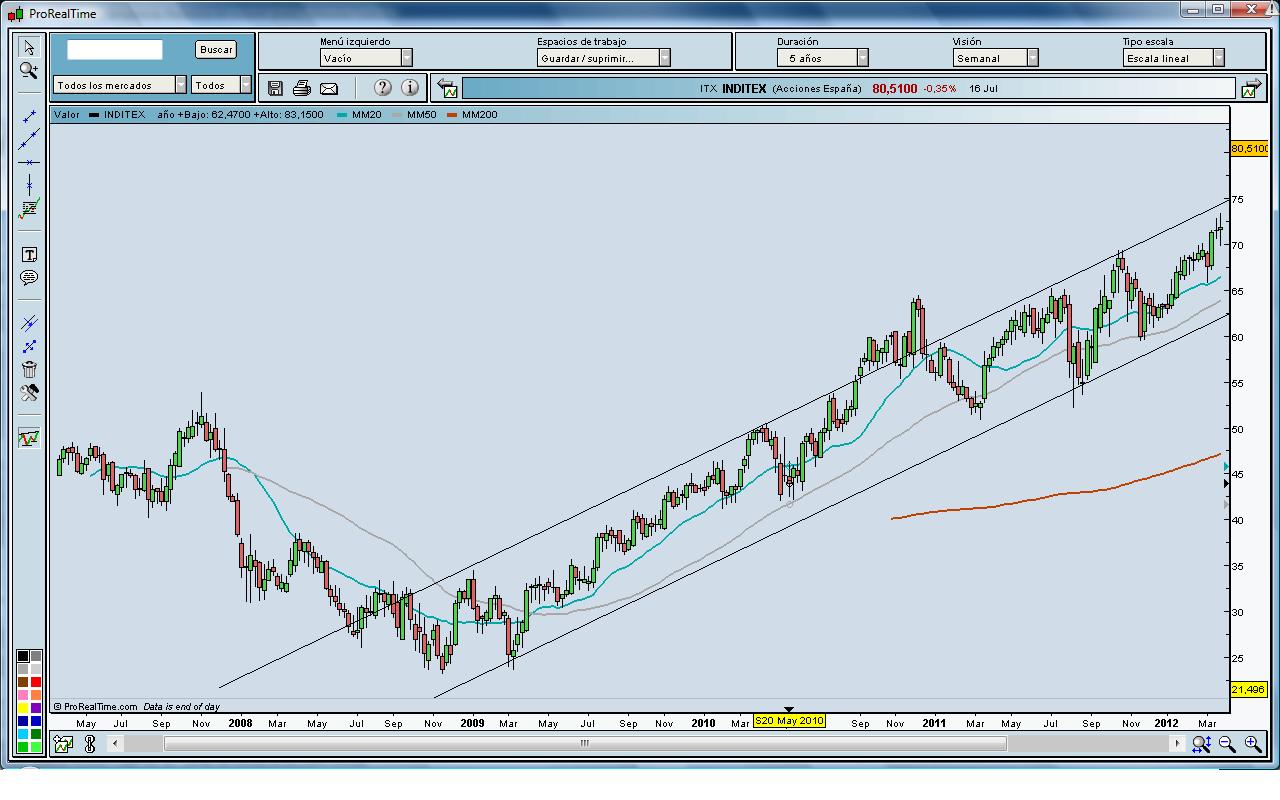Pick the yellow color swatch
This screenshot has width=1280, height=800.
pos(23,707)
